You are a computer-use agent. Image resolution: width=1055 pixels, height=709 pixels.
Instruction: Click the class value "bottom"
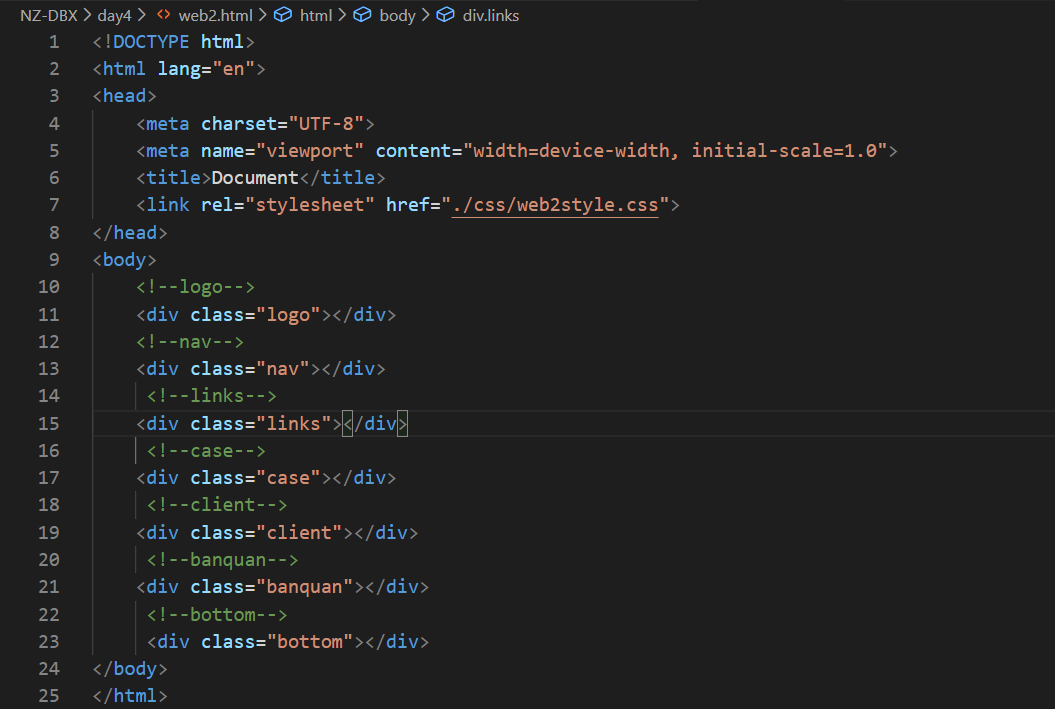pos(310,642)
